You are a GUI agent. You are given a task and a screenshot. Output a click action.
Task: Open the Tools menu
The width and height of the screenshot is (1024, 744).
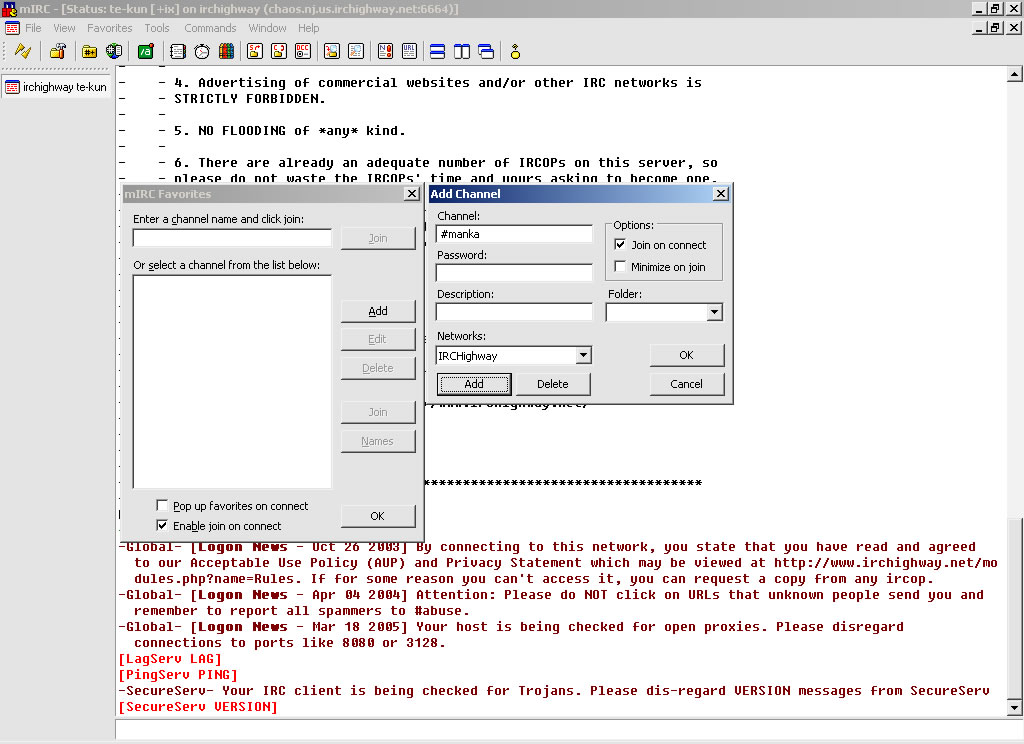pos(157,28)
